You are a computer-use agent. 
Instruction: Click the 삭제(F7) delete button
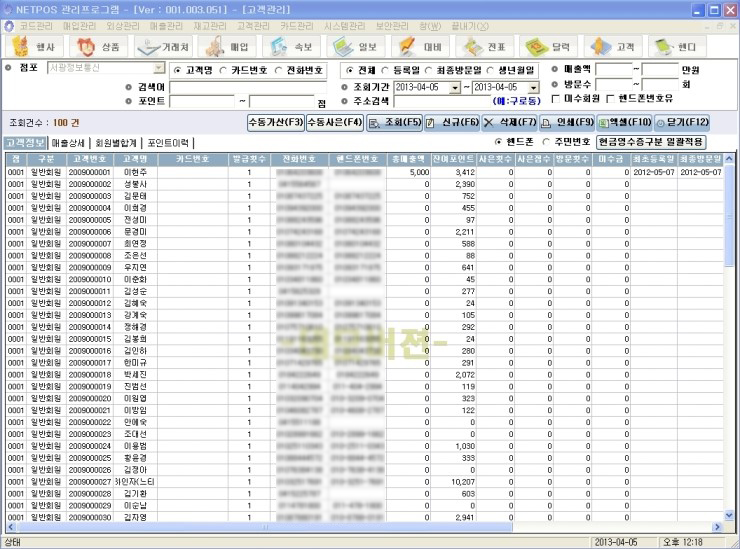click(509, 123)
